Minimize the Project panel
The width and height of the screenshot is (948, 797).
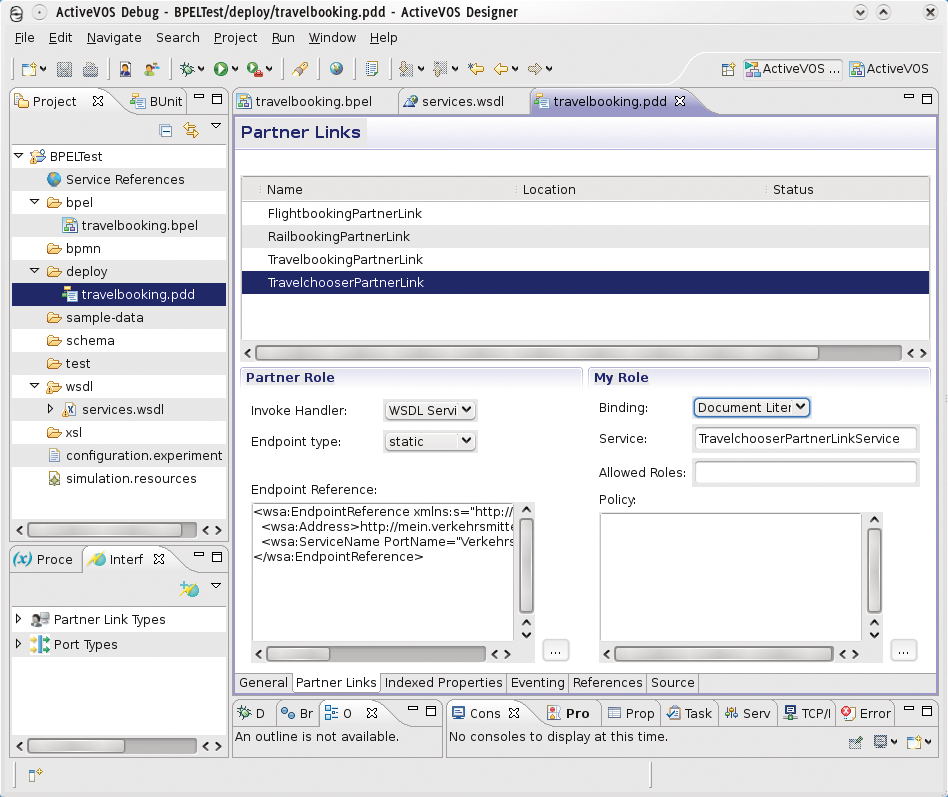(198, 97)
